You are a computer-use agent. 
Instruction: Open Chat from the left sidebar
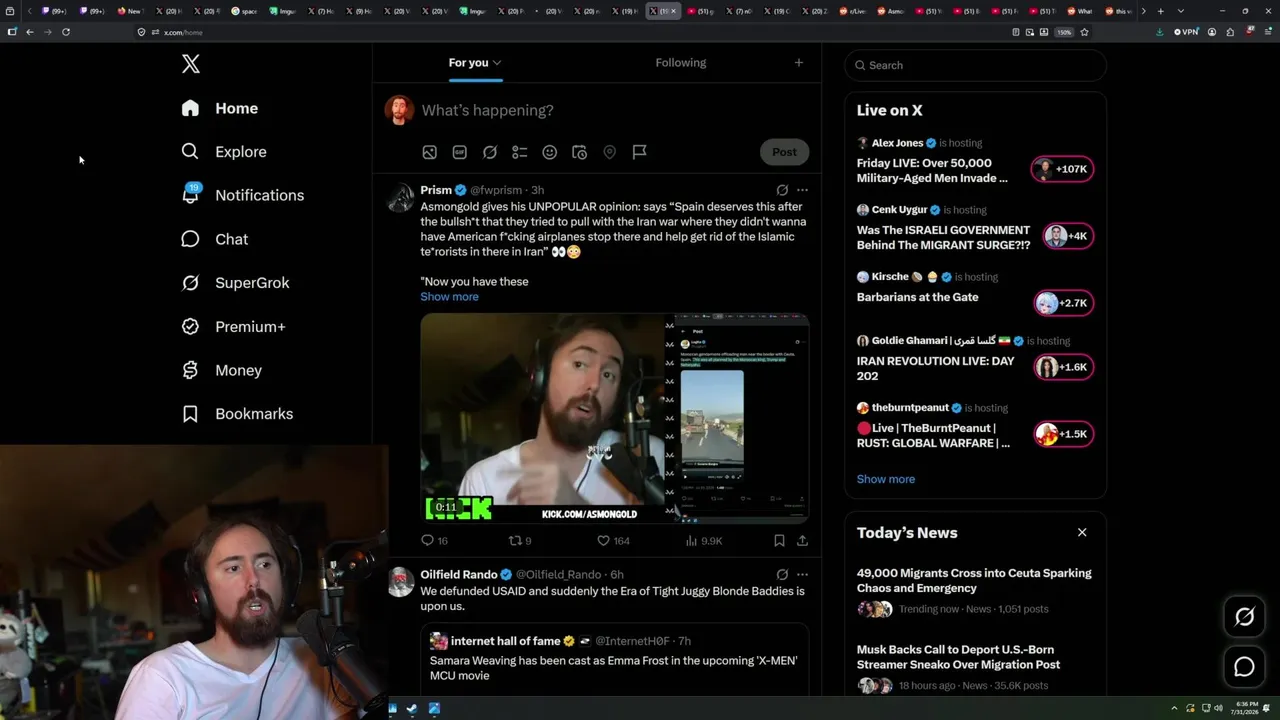point(214,239)
